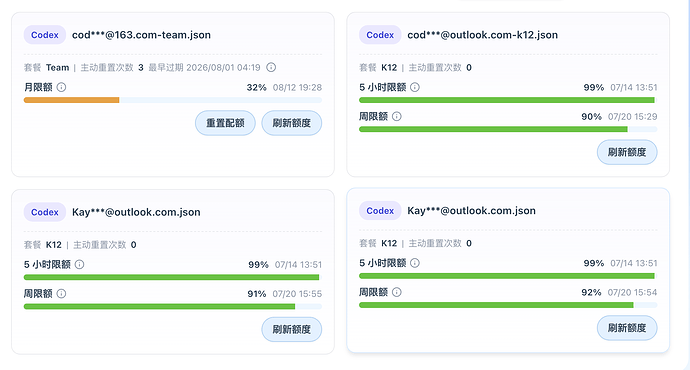Click 周限额 info icon in the 90% weekly card
The width and height of the screenshot is (690, 370).
click(x=396, y=116)
